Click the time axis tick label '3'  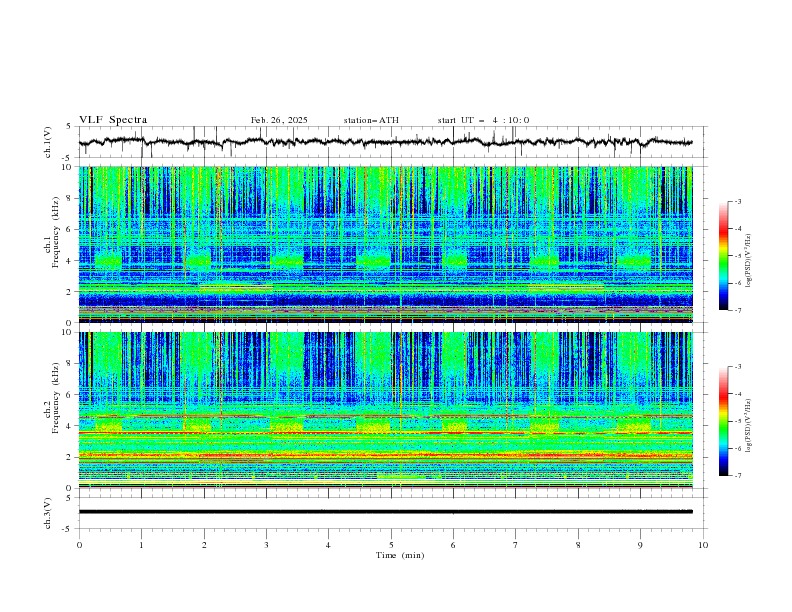[266, 545]
